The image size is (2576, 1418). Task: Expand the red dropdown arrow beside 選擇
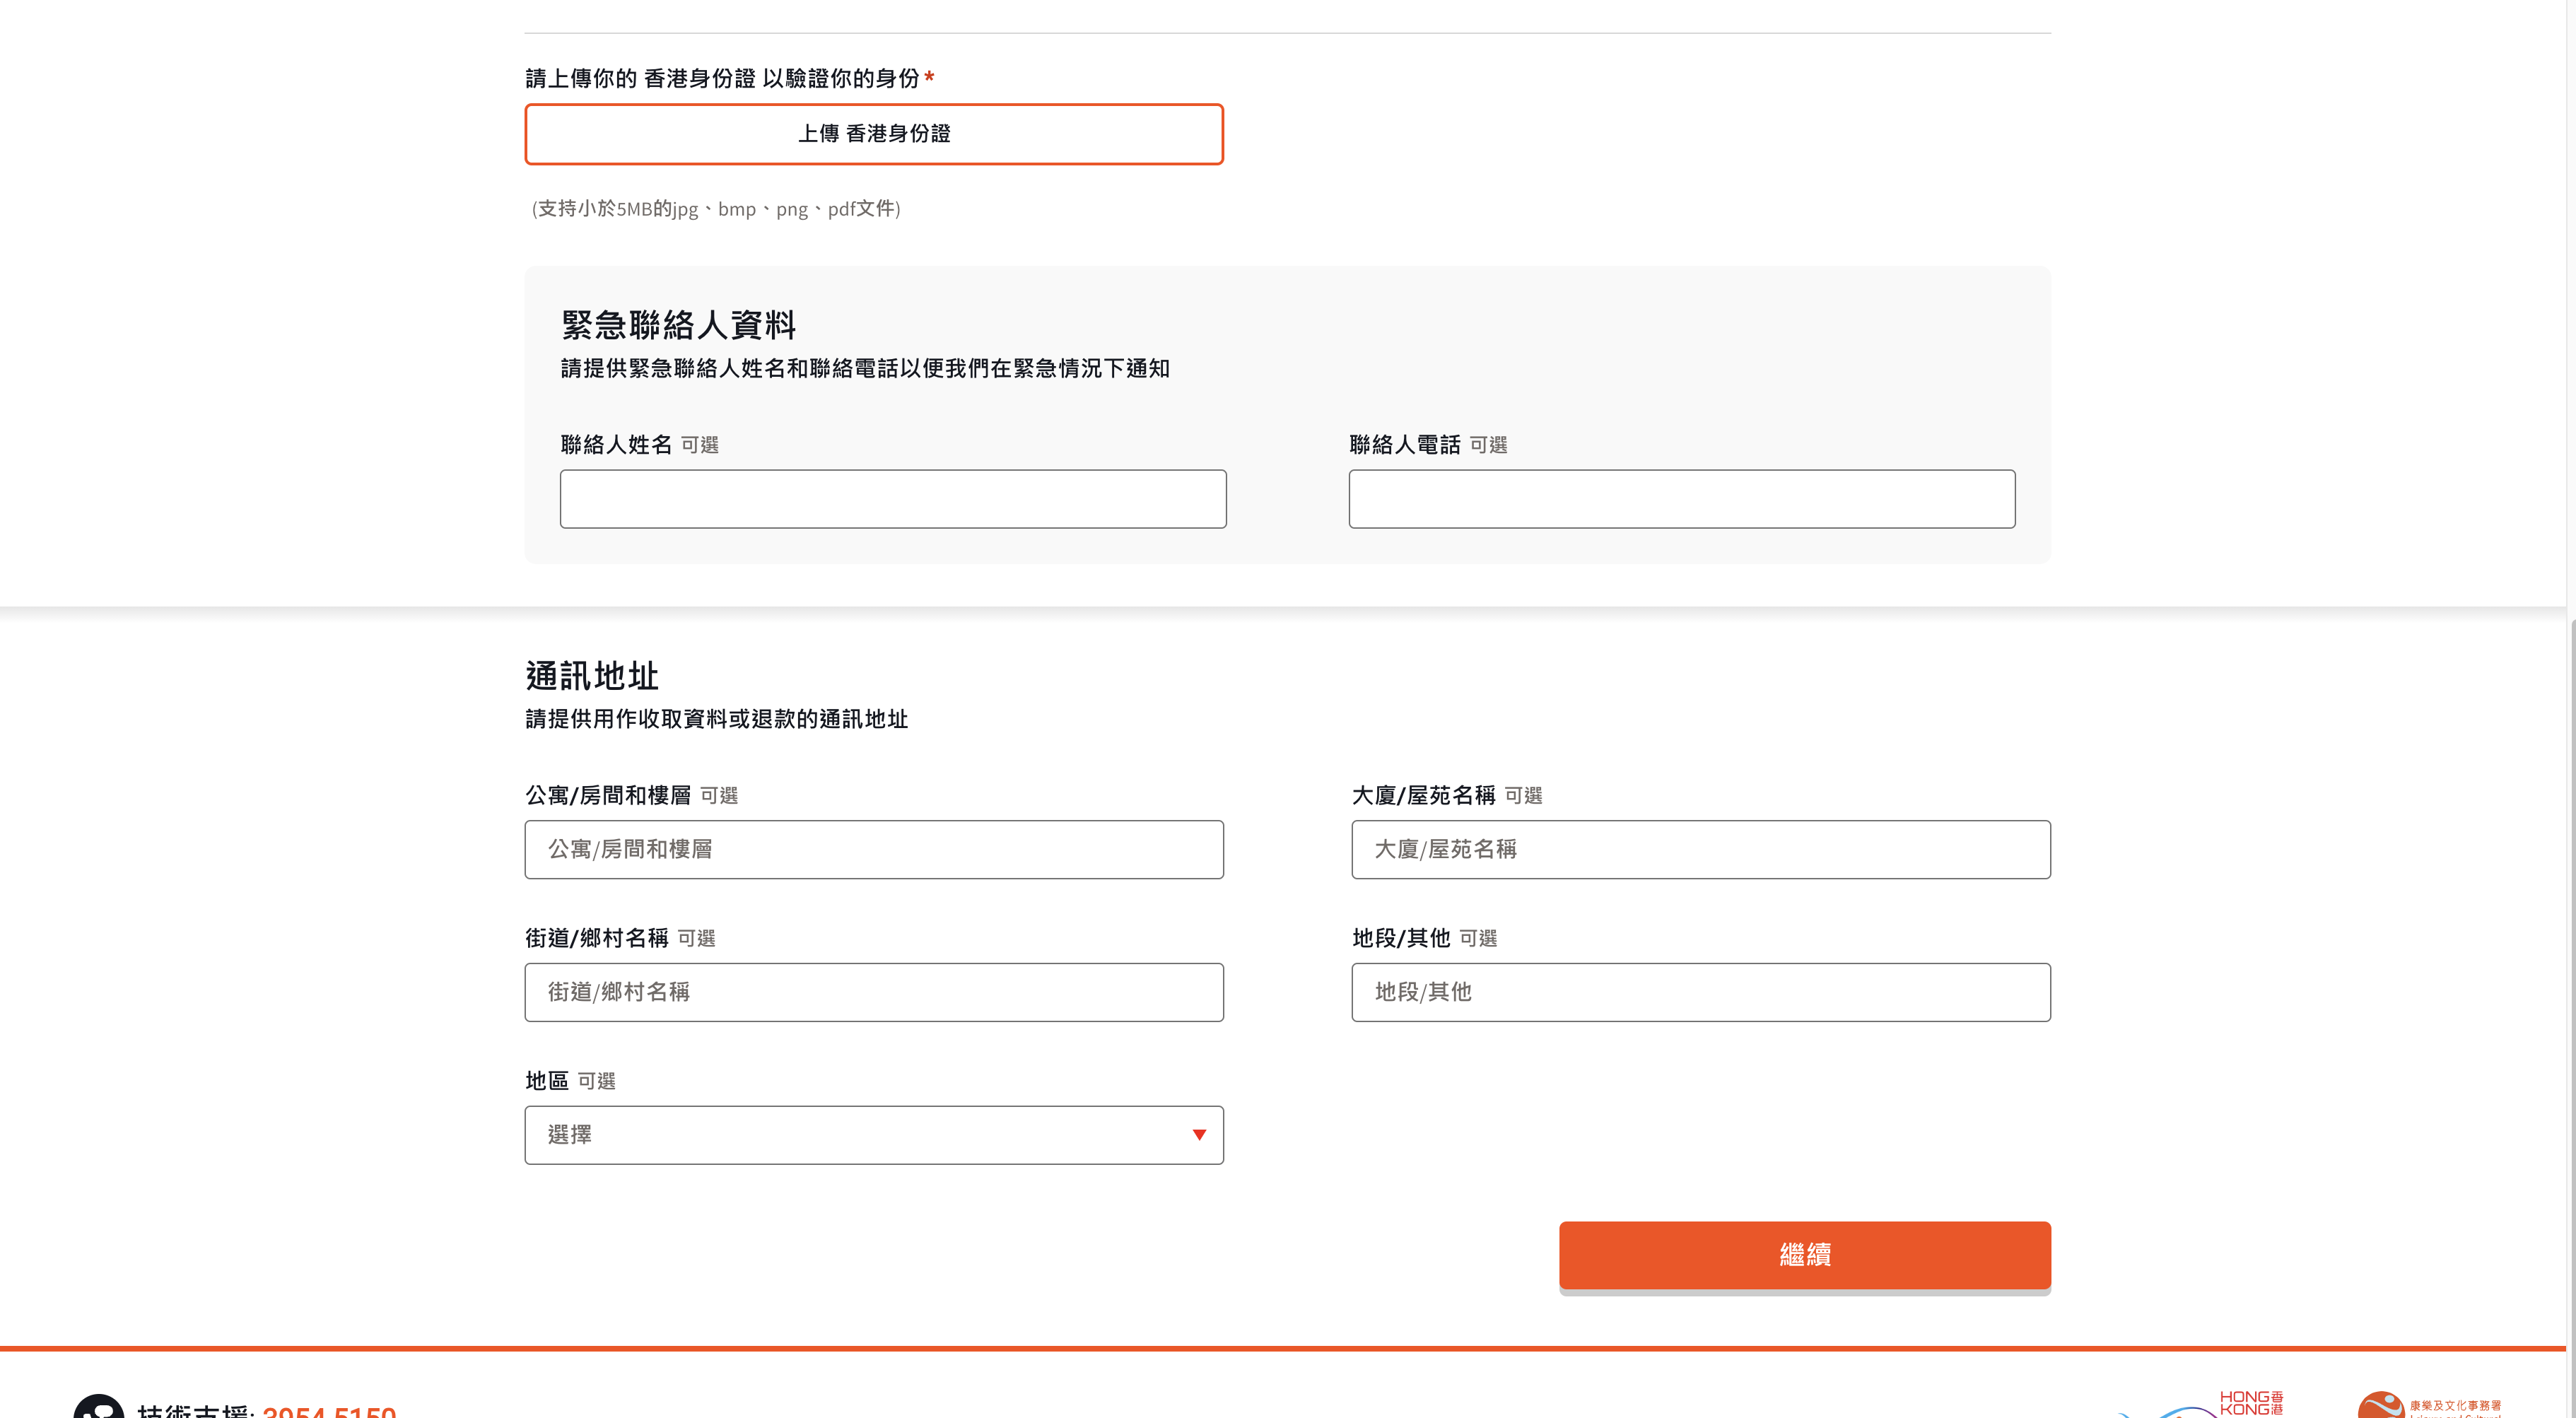(x=1199, y=1135)
